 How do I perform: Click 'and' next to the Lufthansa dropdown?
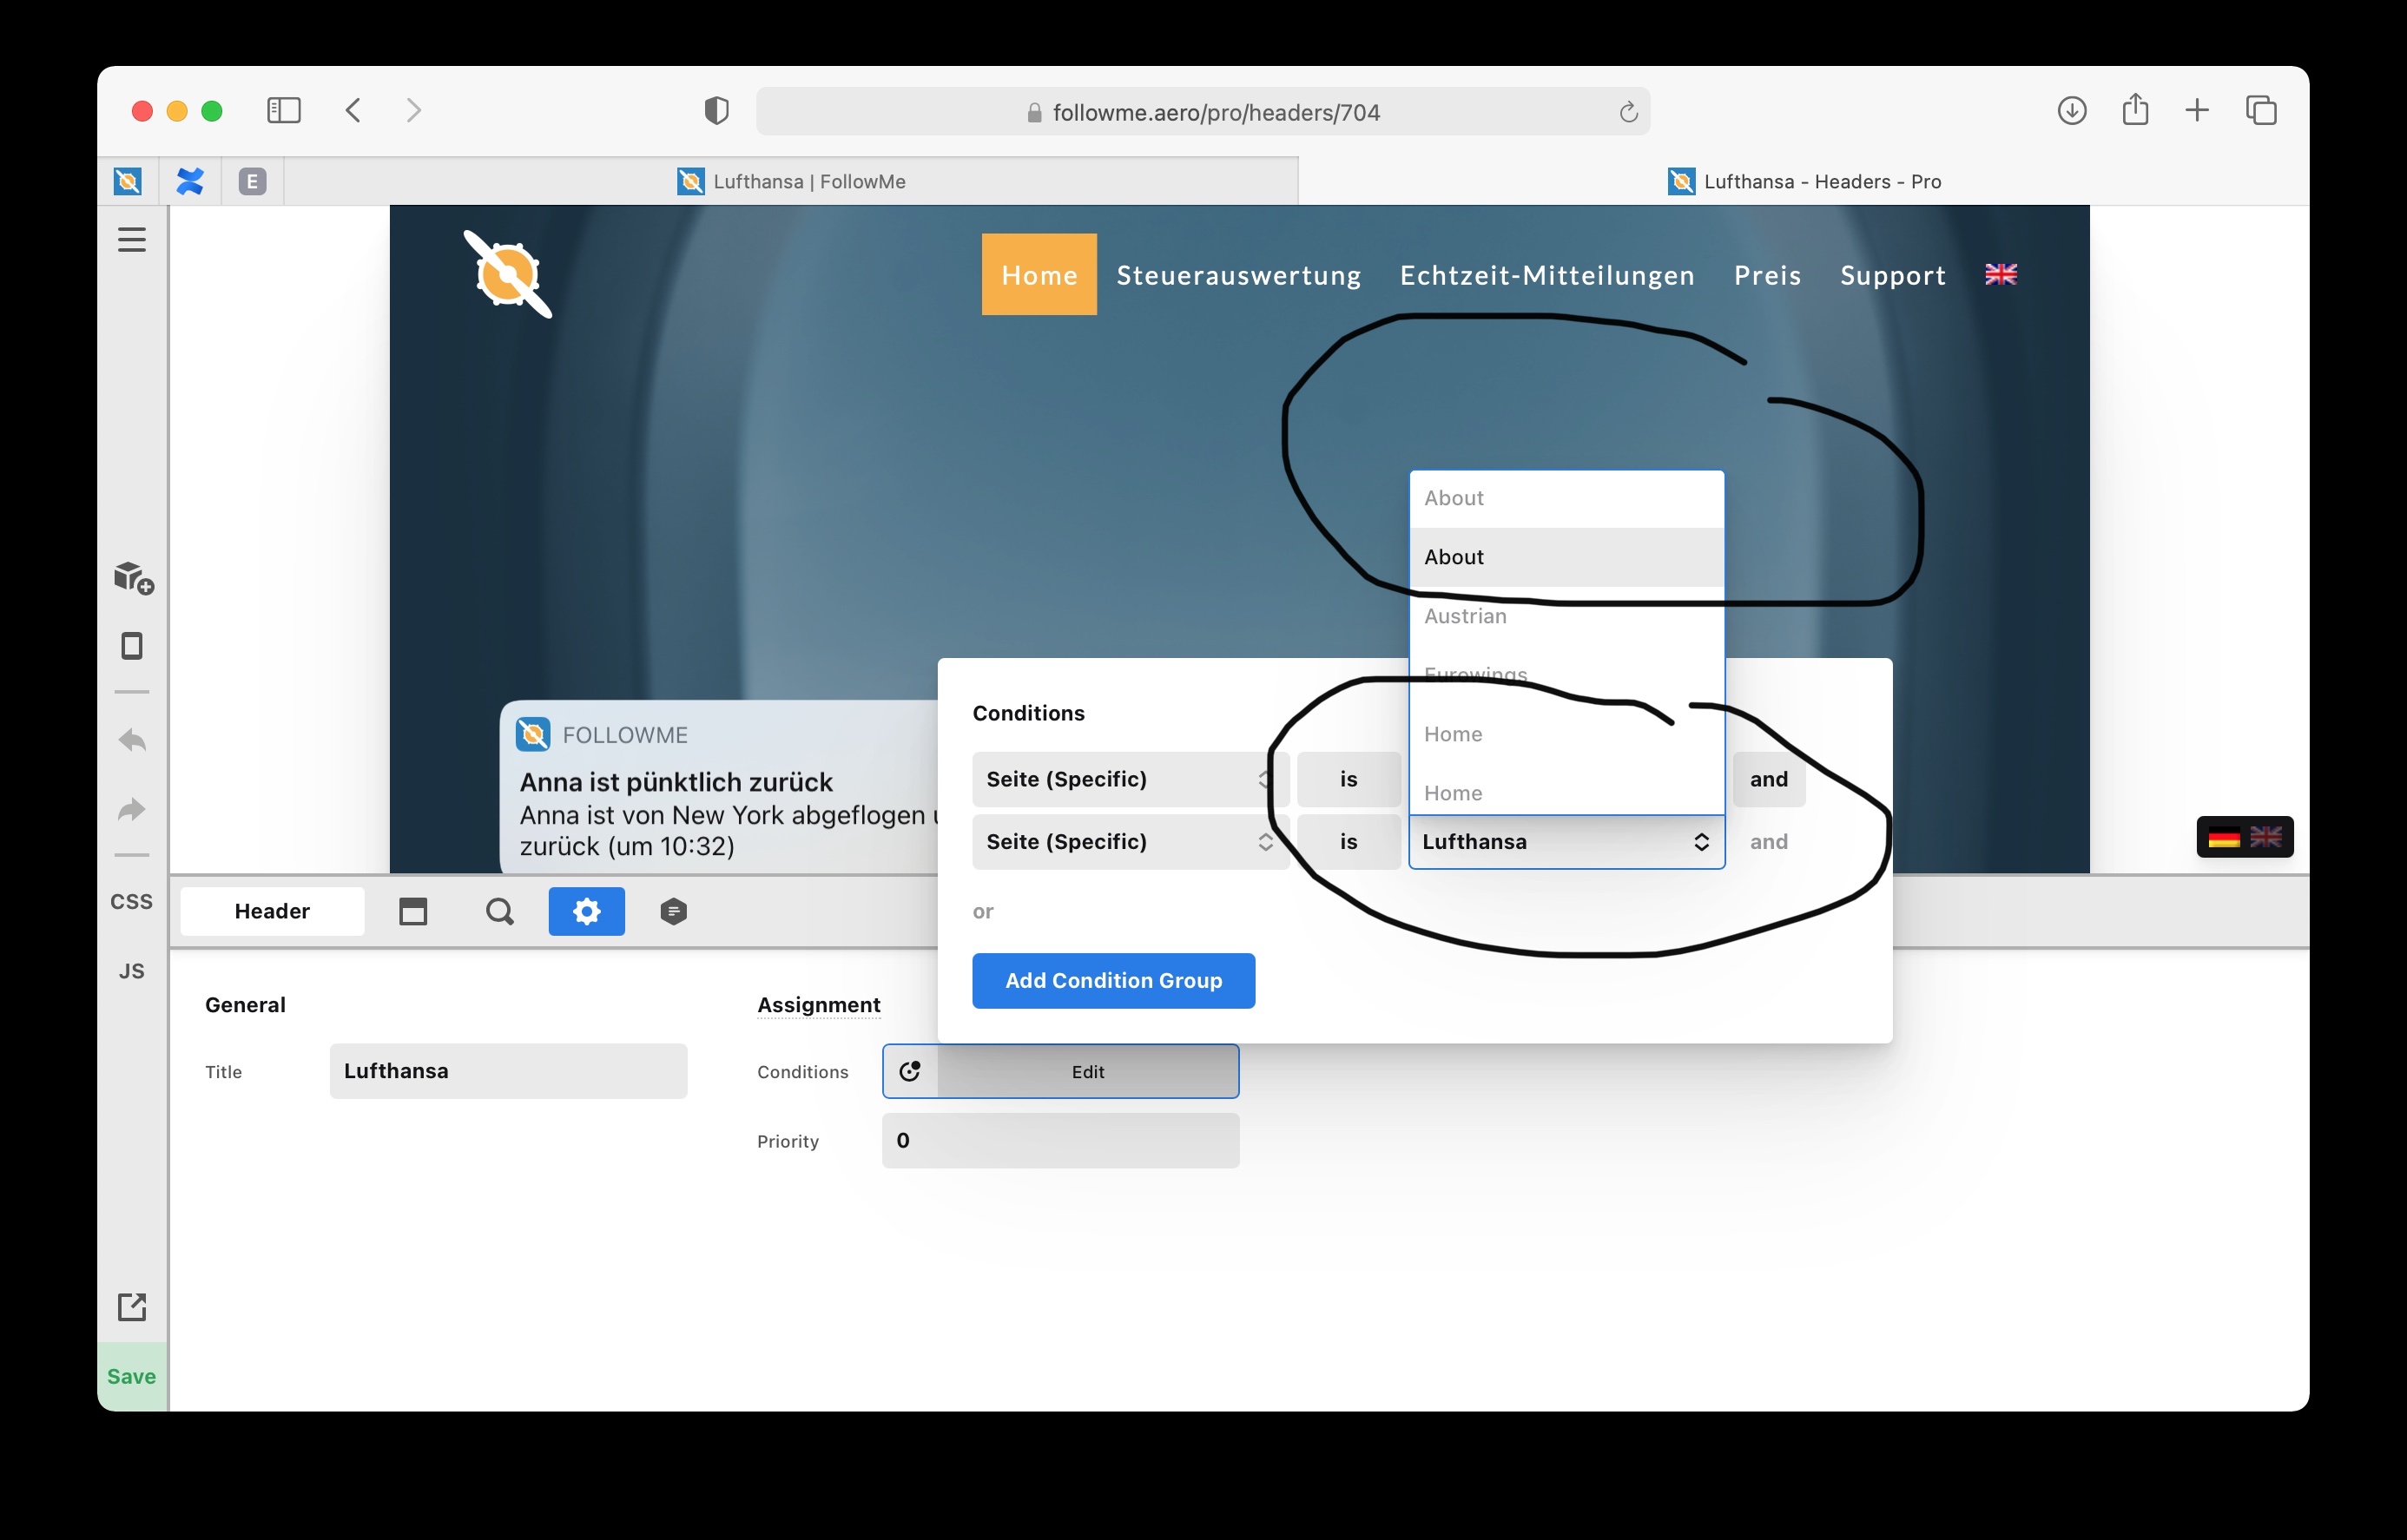point(1769,842)
